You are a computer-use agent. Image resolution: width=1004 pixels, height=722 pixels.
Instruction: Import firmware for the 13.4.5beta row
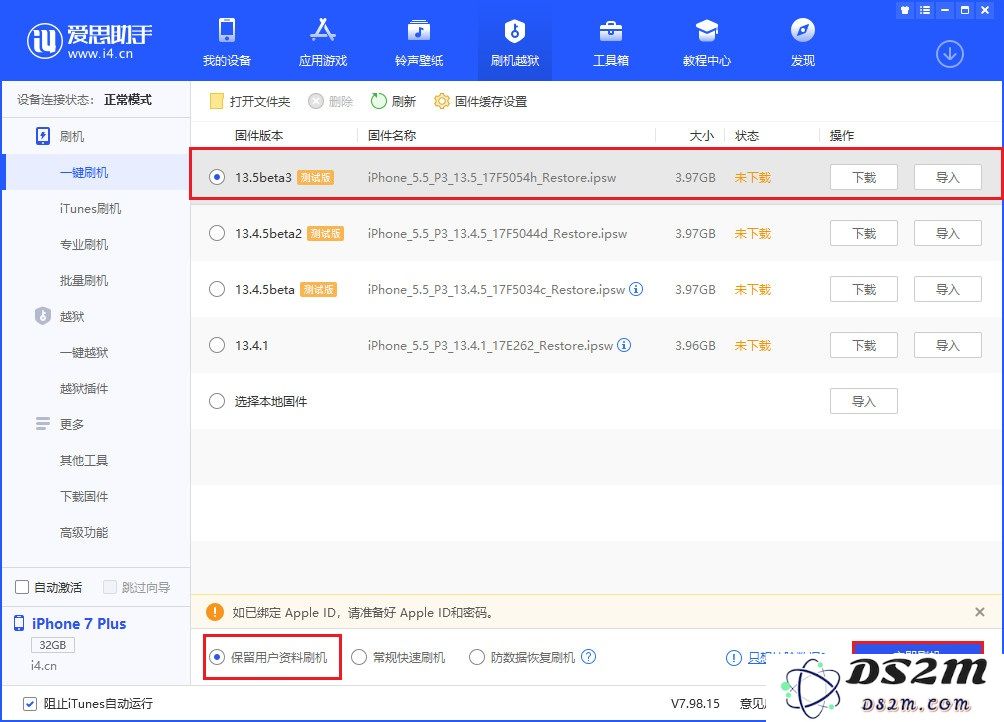[948, 289]
